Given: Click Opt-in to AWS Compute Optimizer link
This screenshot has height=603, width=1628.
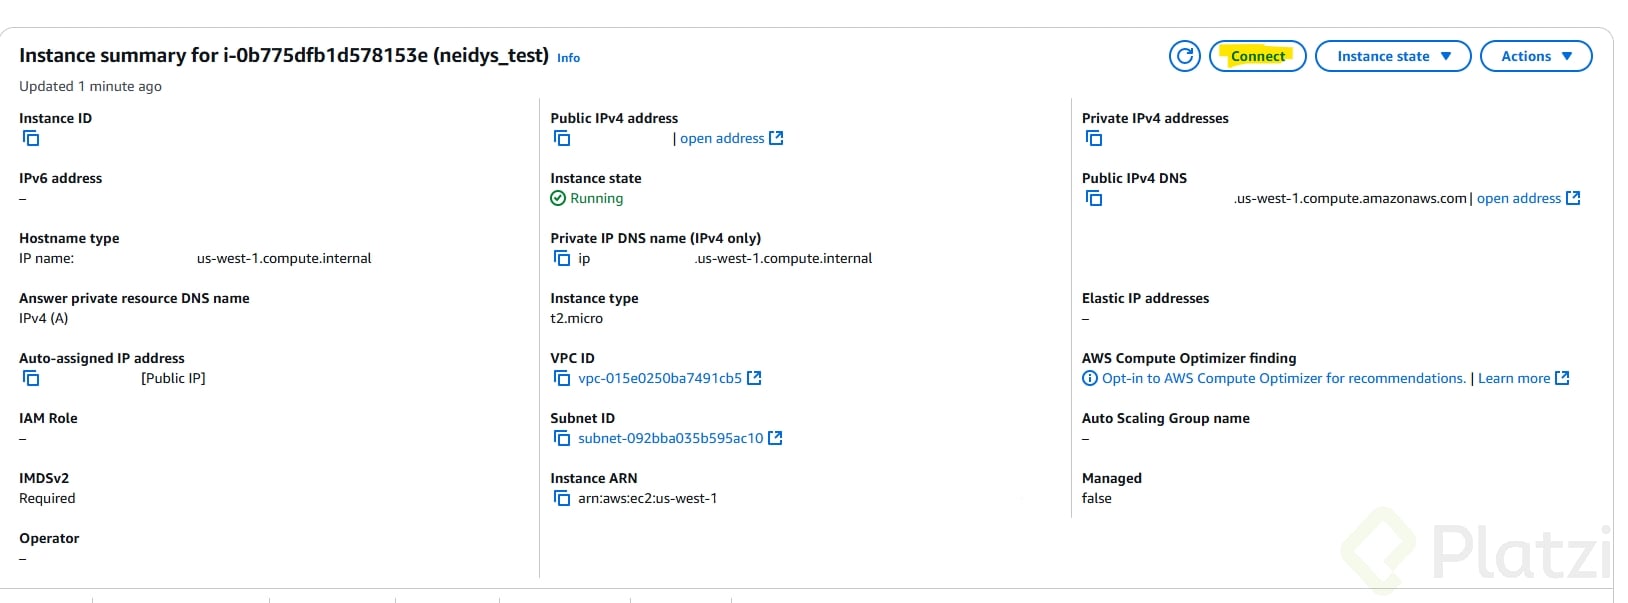Looking at the screenshot, I should point(1283,378).
